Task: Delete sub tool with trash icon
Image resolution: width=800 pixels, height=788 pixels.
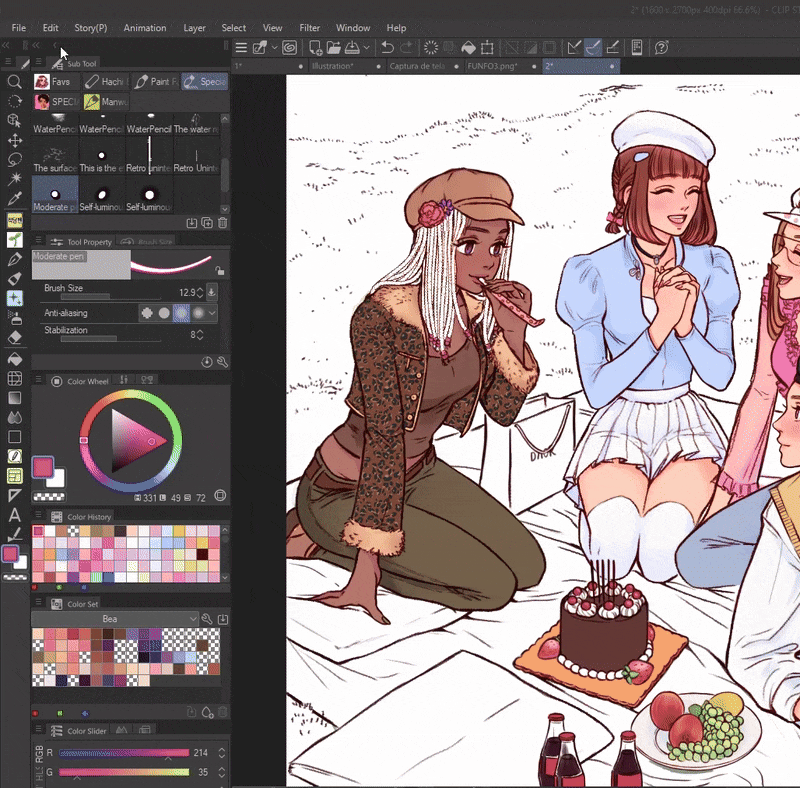Action: coord(222,222)
